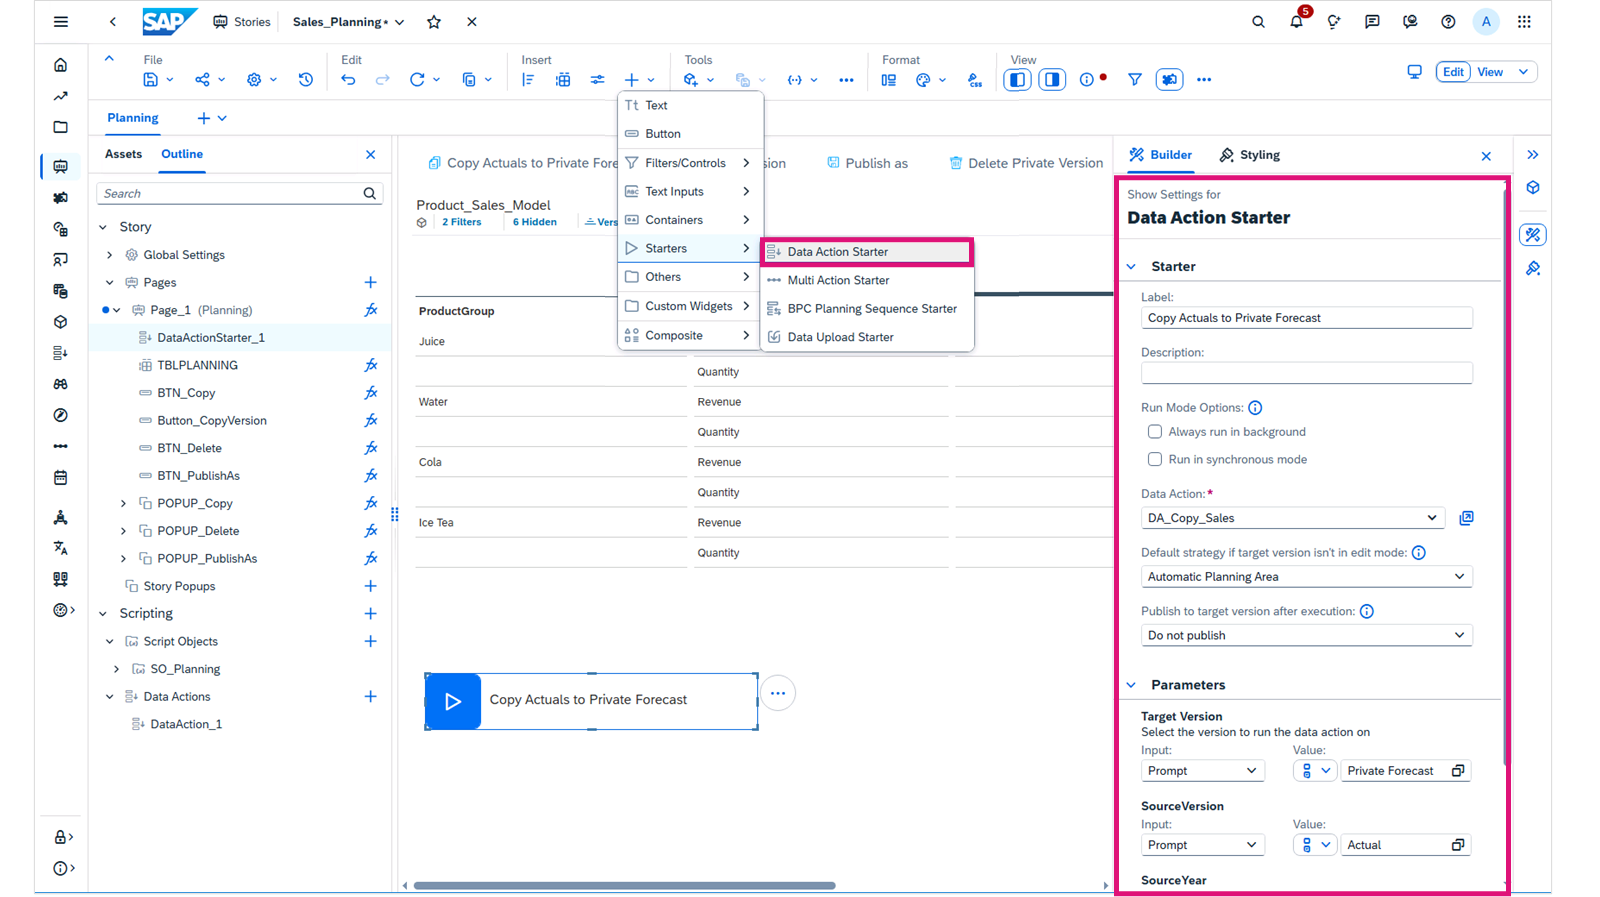Screen dimensions: 1600x897
Task: Click the notifications bell icon
Action: point(1296,21)
